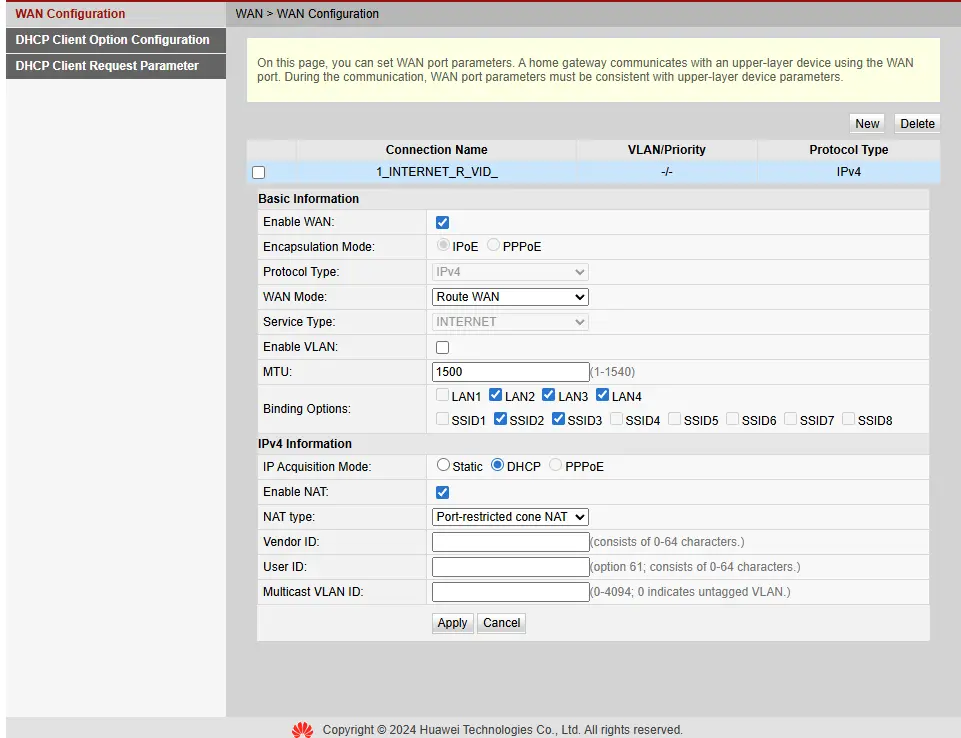Click the Basic Information section heading
The image size is (961, 738).
(x=308, y=199)
